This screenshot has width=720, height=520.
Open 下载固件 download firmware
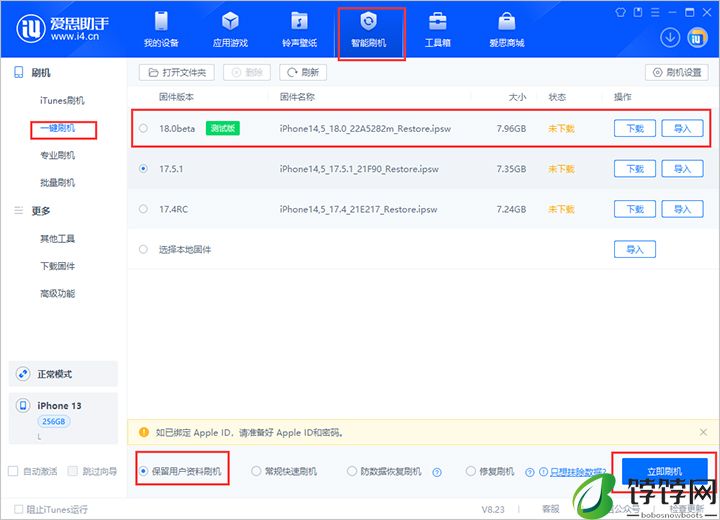pos(57,266)
